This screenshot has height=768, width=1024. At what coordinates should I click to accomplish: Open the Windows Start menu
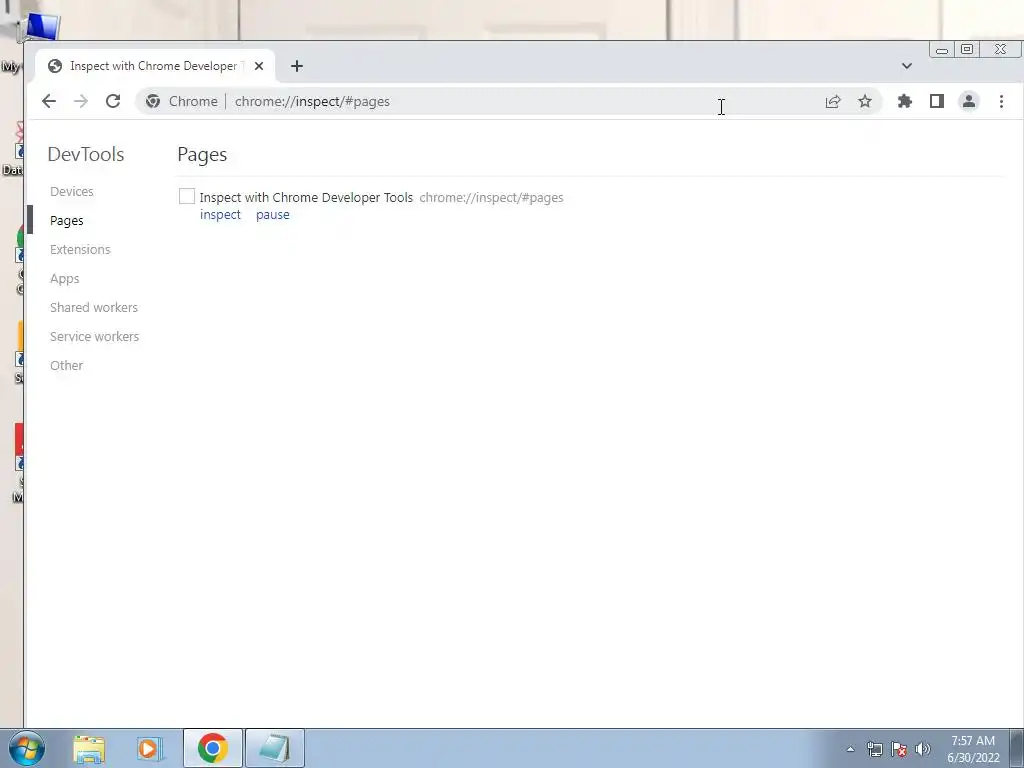[26, 748]
